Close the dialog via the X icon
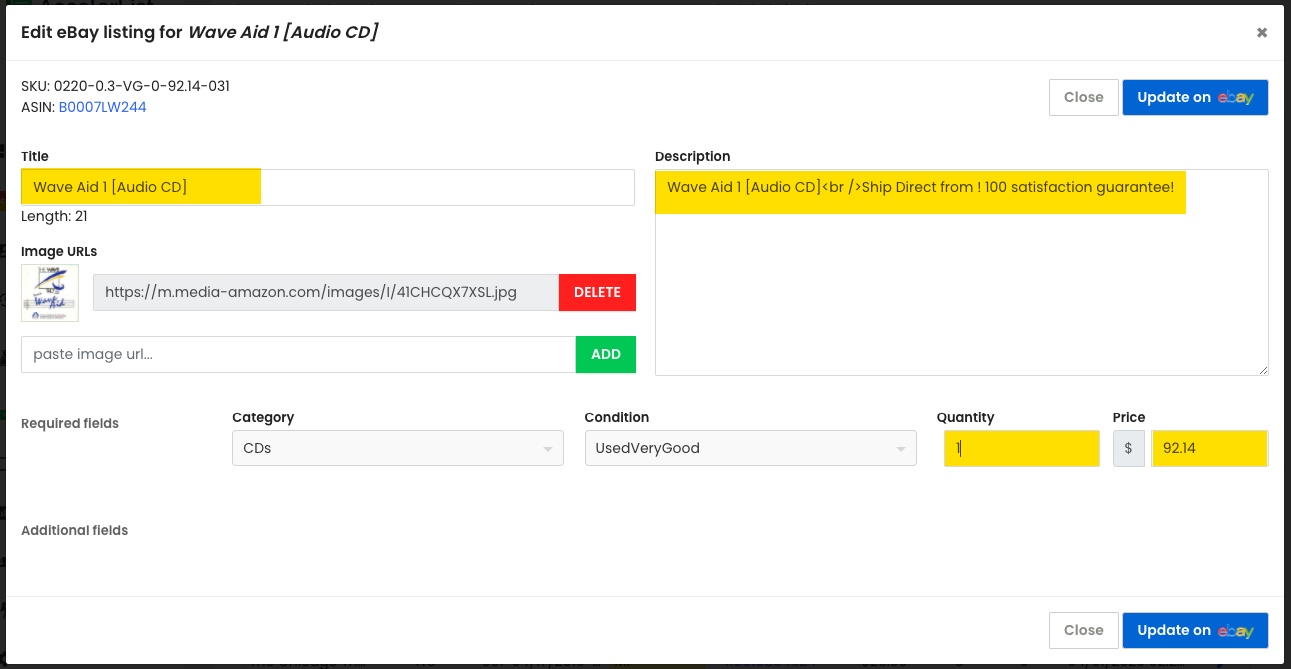1291x669 pixels. point(1261,32)
